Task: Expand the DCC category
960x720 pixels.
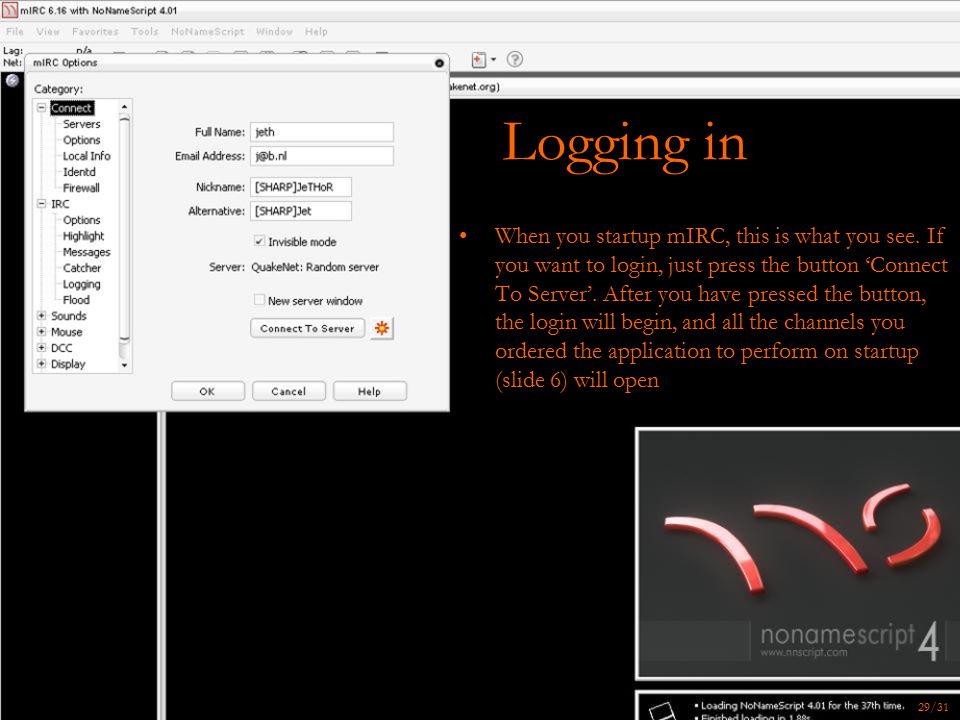Action: coord(42,348)
